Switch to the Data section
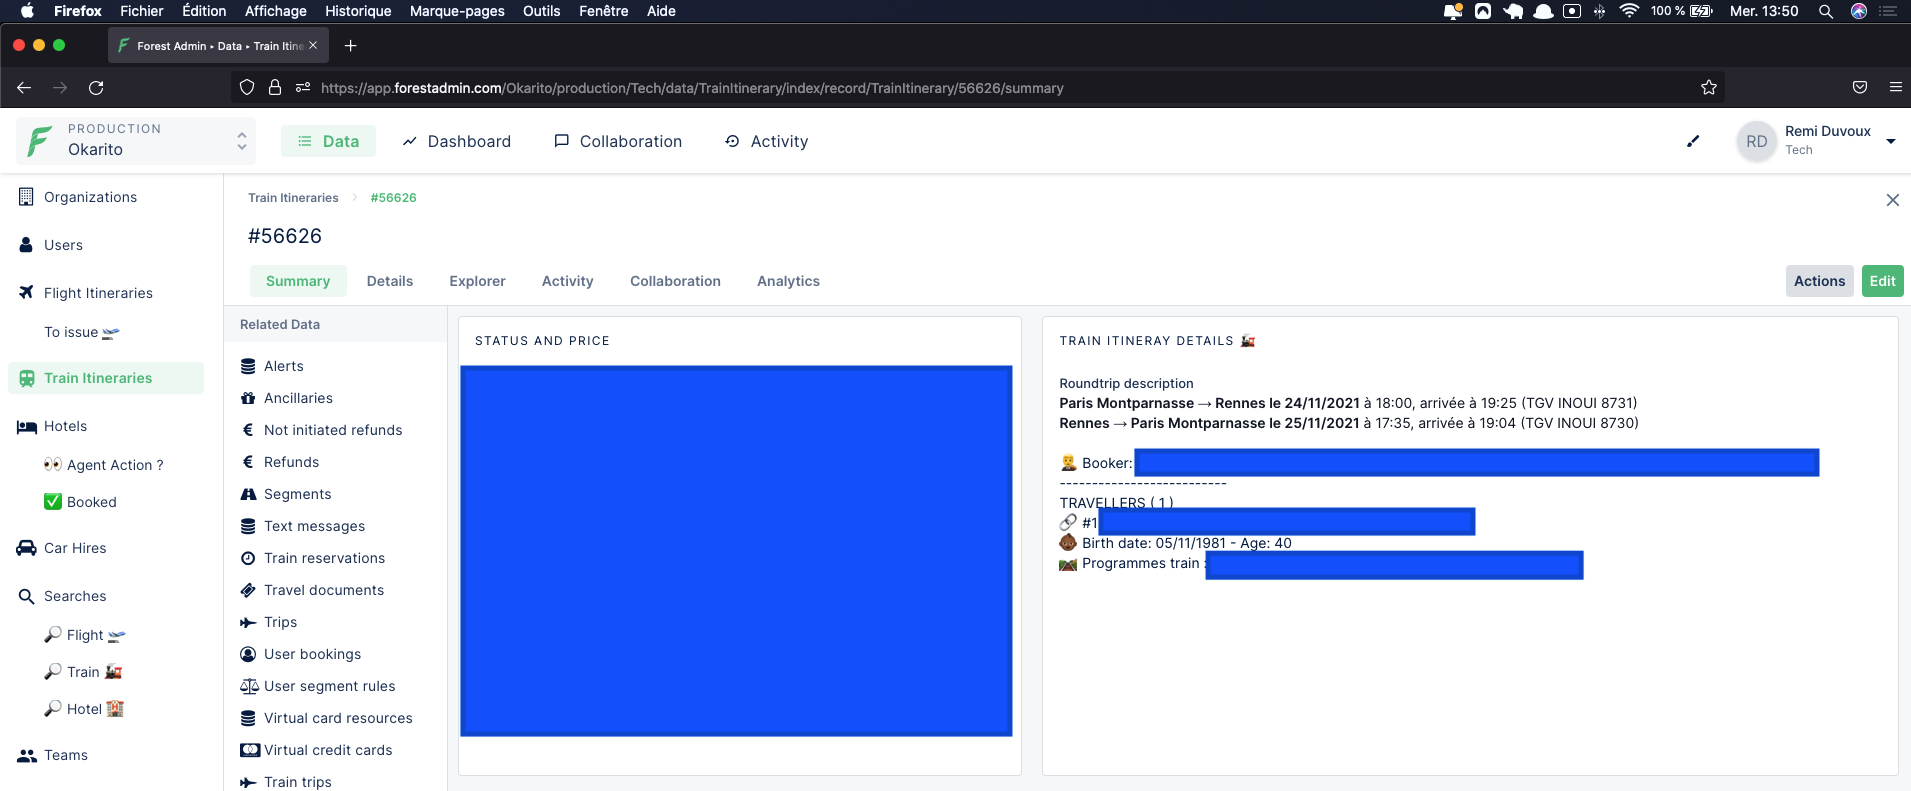 tap(328, 141)
